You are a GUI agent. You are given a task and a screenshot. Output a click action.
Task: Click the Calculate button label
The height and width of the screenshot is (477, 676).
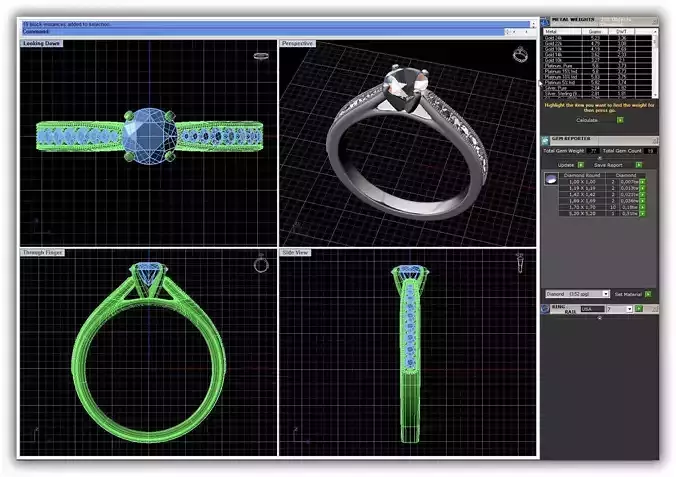coord(587,120)
